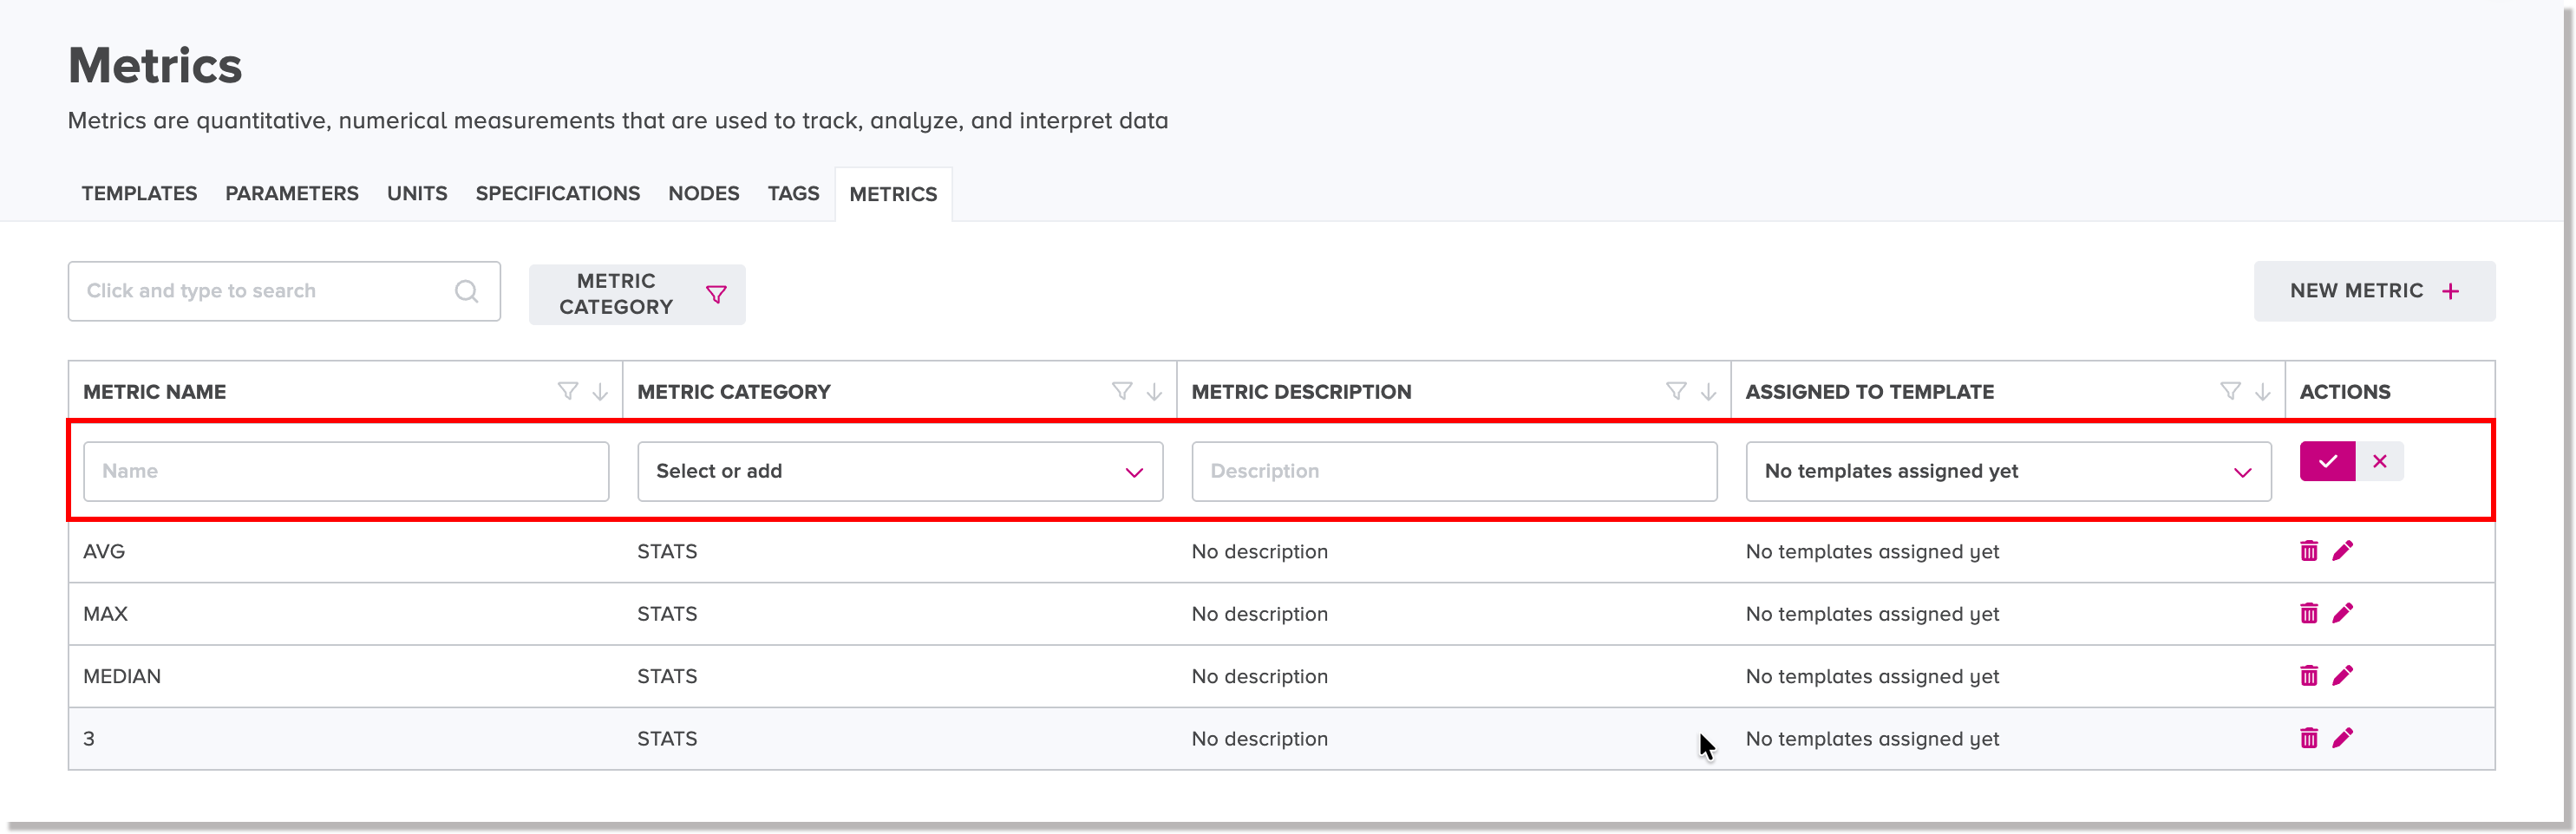Click the New Metric button
Image resolution: width=2576 pixels, height=834 pixels.
click(x=2374, y=291)
